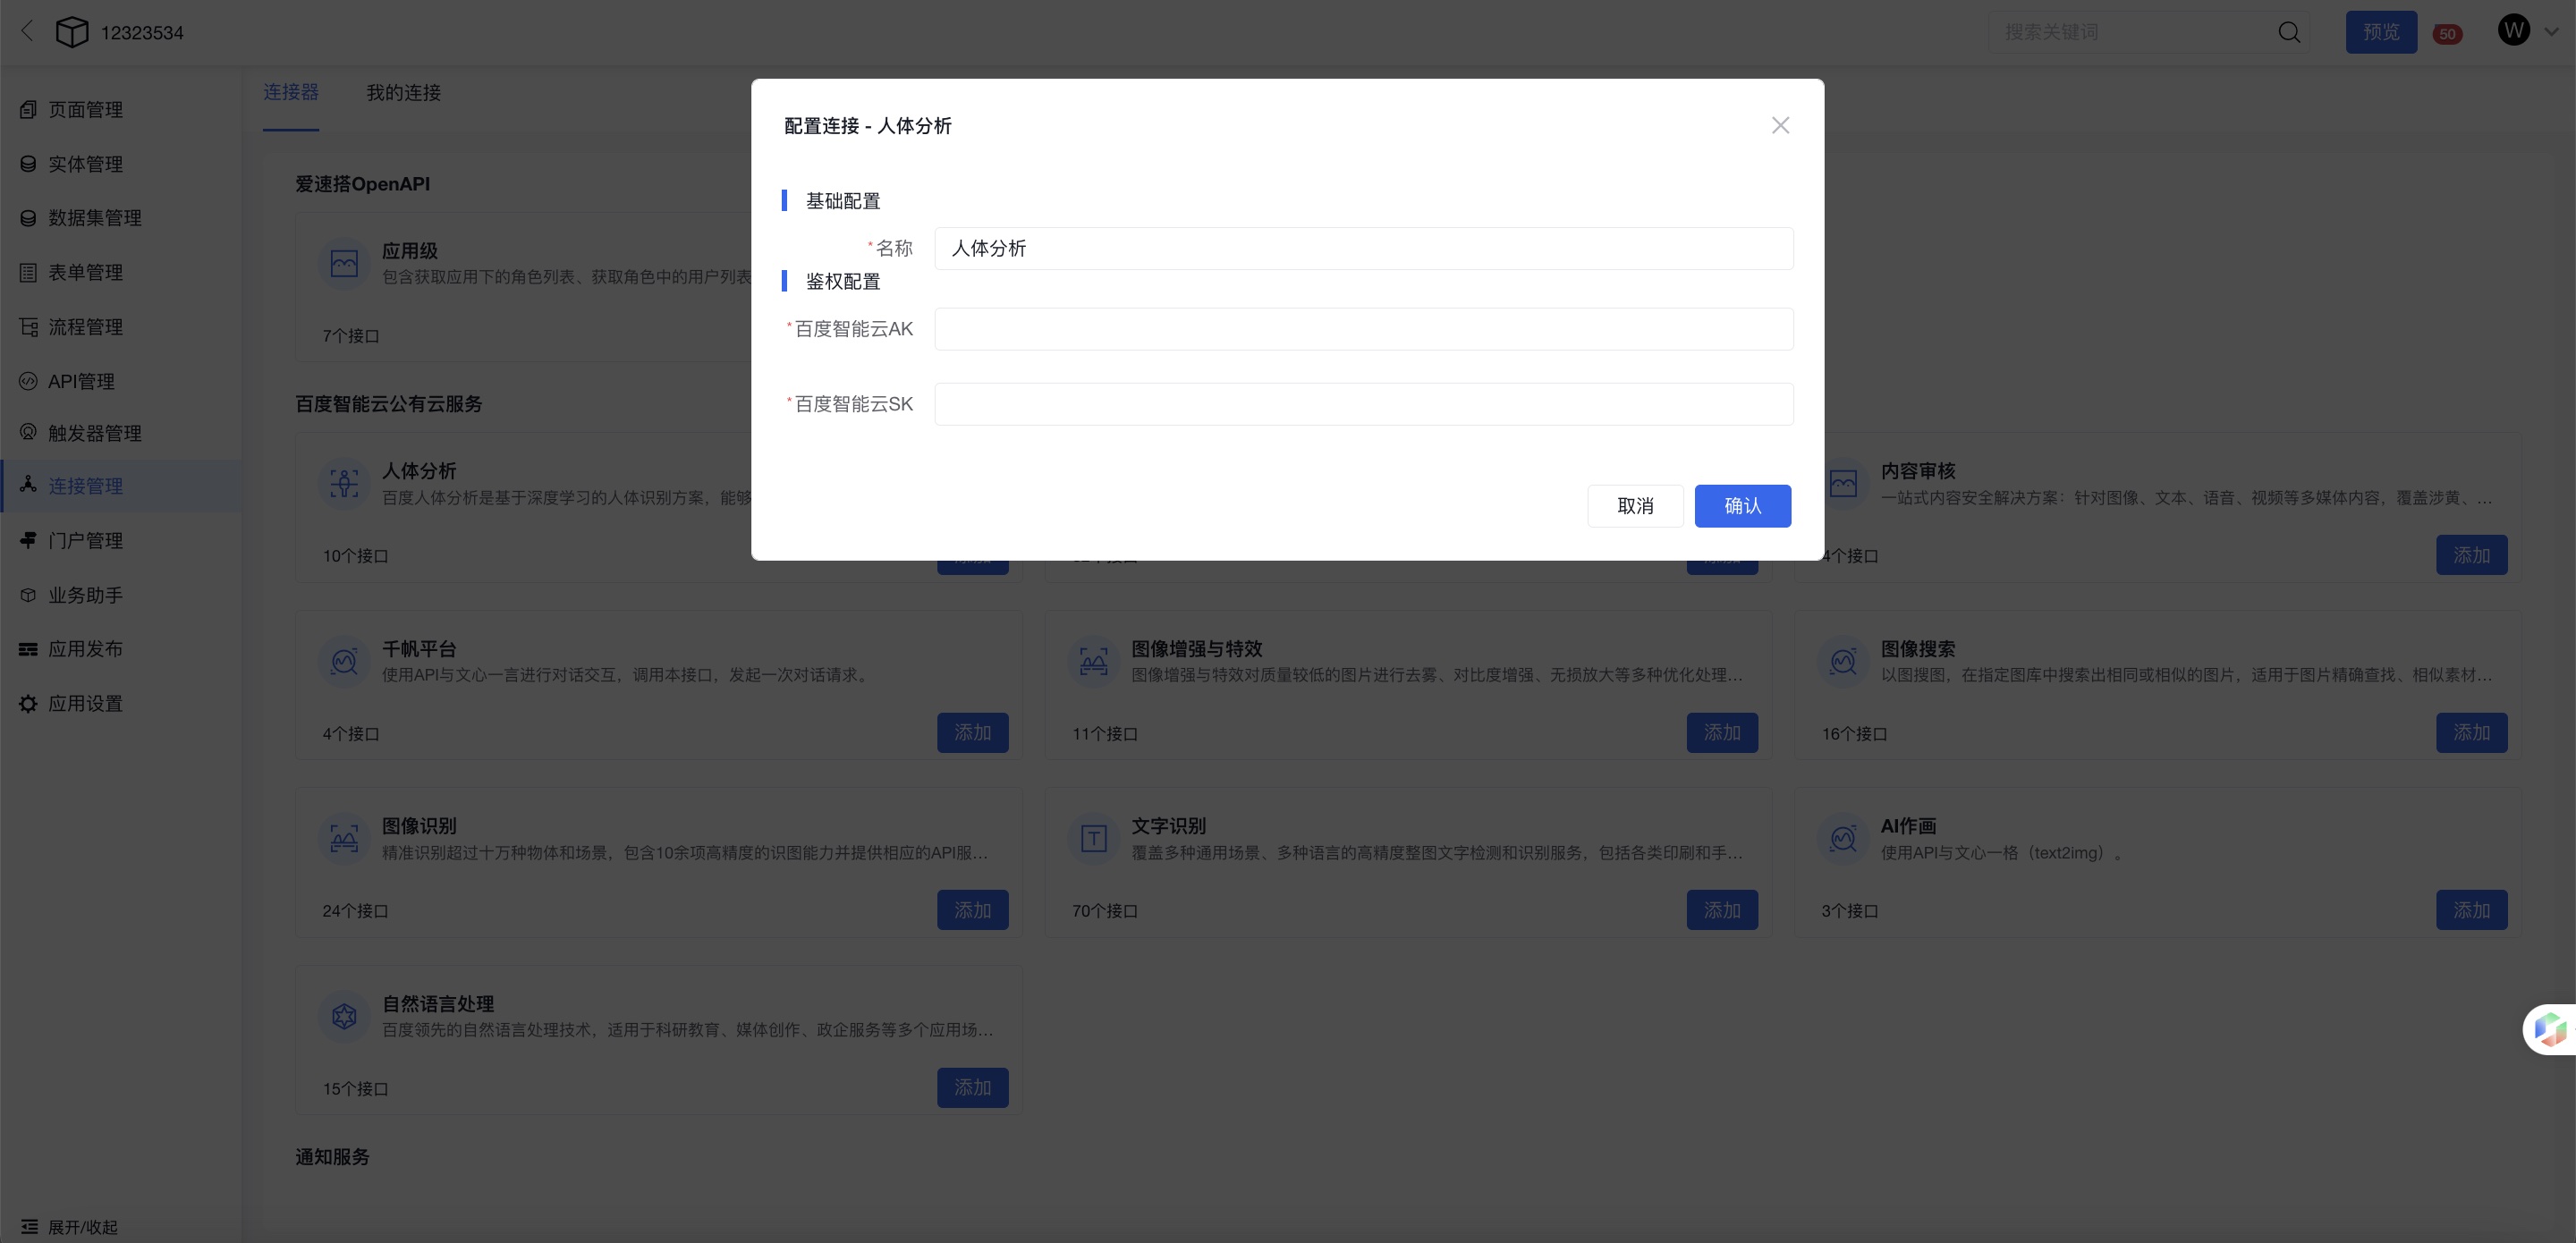This screenshot has width=2576, height=1243.
Task: Switch to 我的连接 tab
Action: pos(403,92)
